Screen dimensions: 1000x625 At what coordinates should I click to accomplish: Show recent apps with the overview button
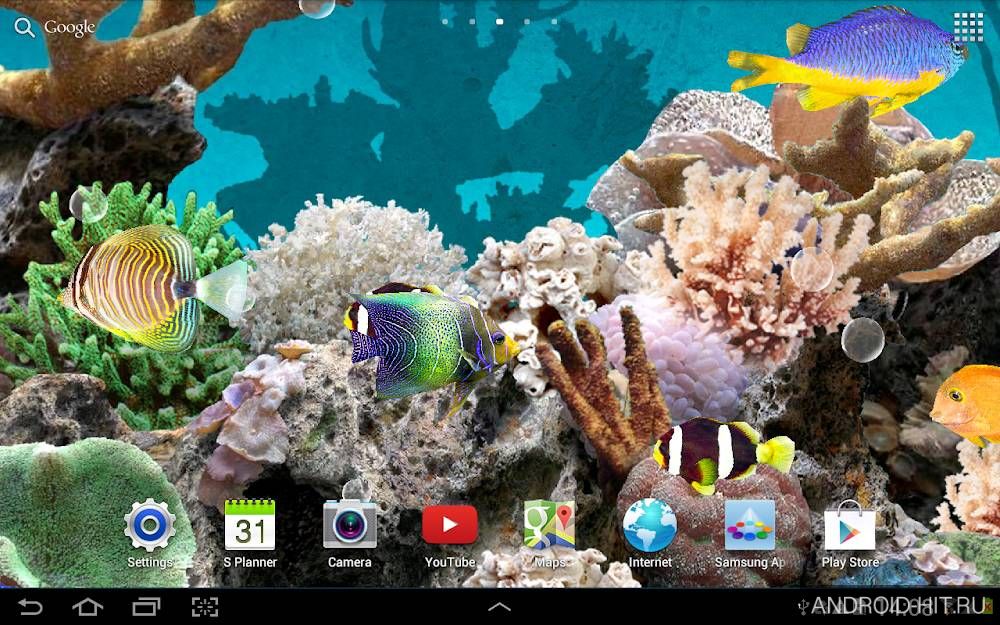point(146,607)
